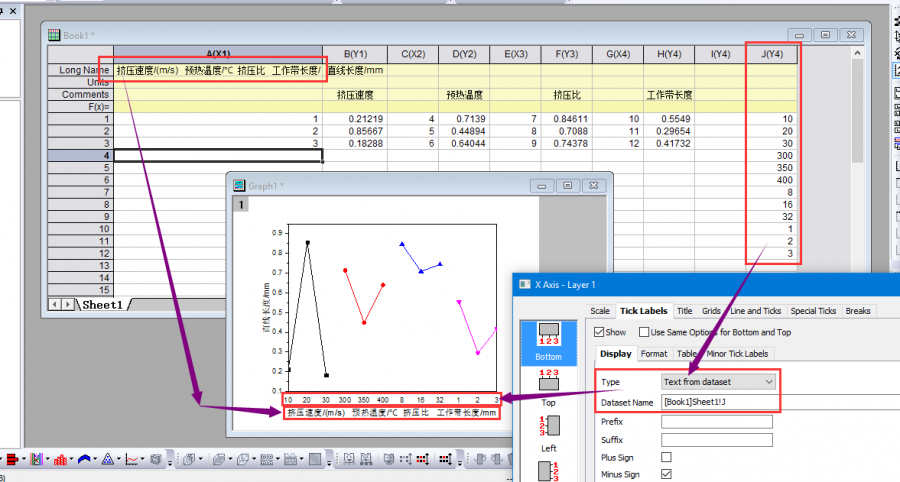Click the 3D wireframe cube icon
The image size is (900, 482).
242,459
